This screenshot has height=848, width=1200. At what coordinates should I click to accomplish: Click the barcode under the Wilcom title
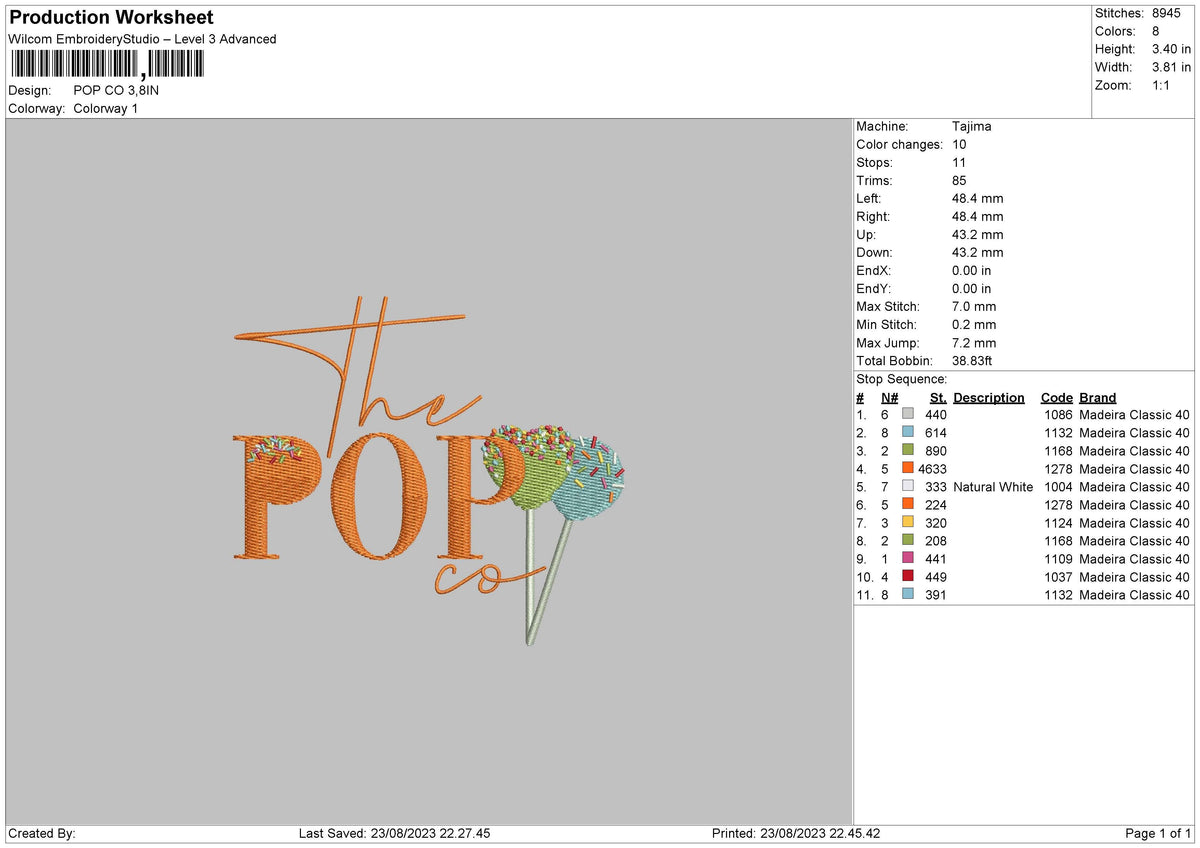[x=106, y=65]
